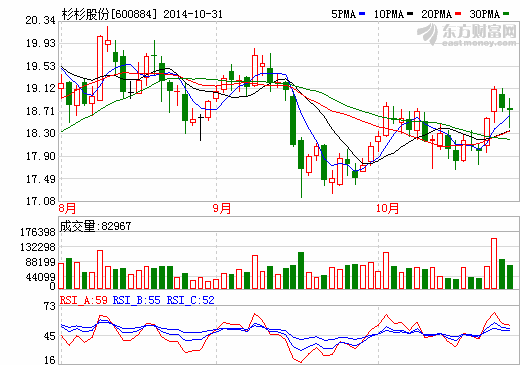Screen dimensions: 520x365
Task: Click the date 2014-10-31 in title
Action: point(193,14)
